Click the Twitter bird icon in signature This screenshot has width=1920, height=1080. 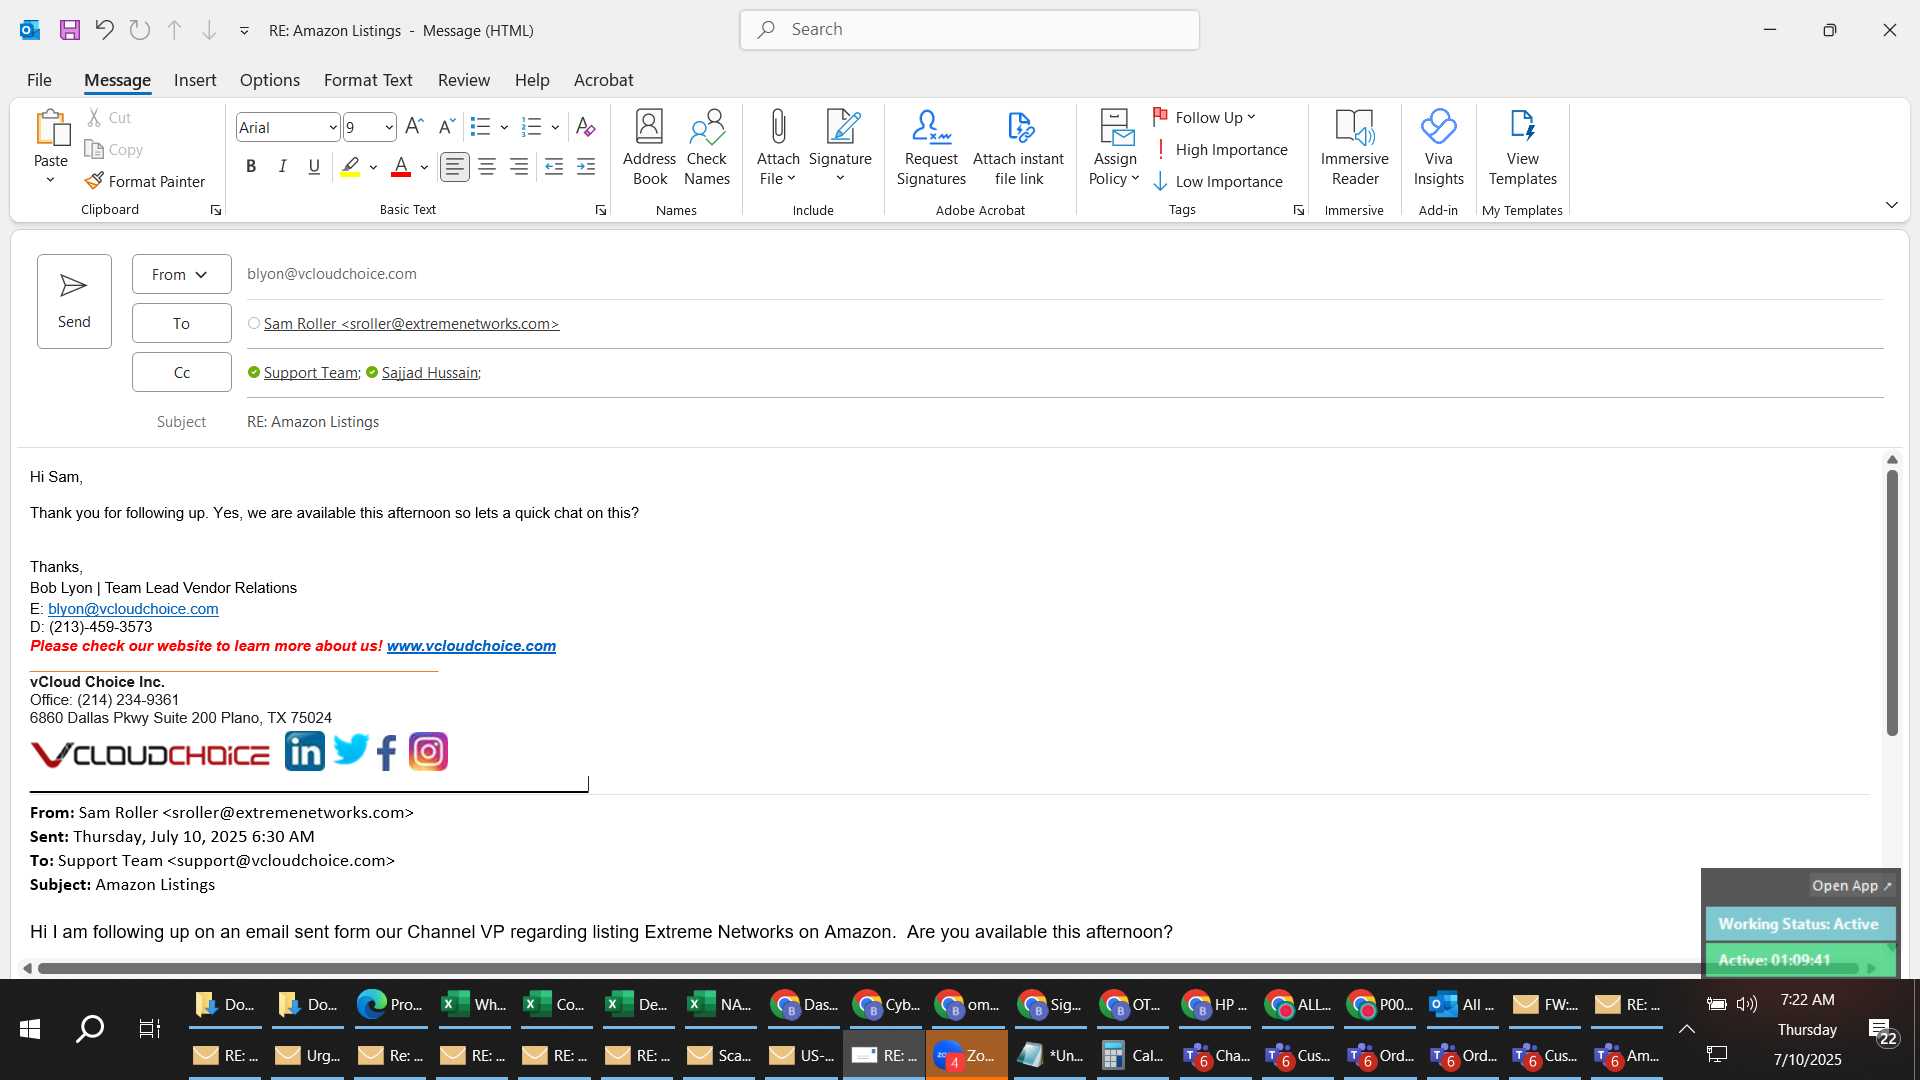point(351,749)
